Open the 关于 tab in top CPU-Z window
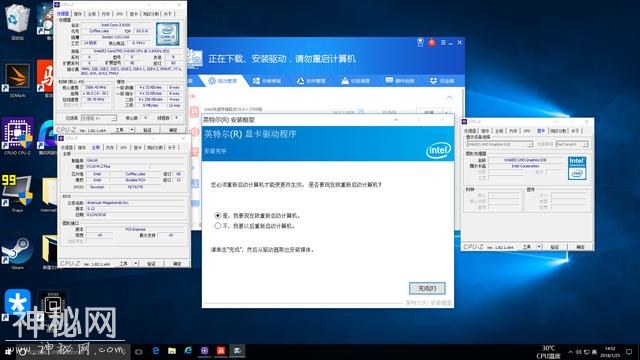The height and width of the screenshot is (360, 640). [x=168, y=14]
